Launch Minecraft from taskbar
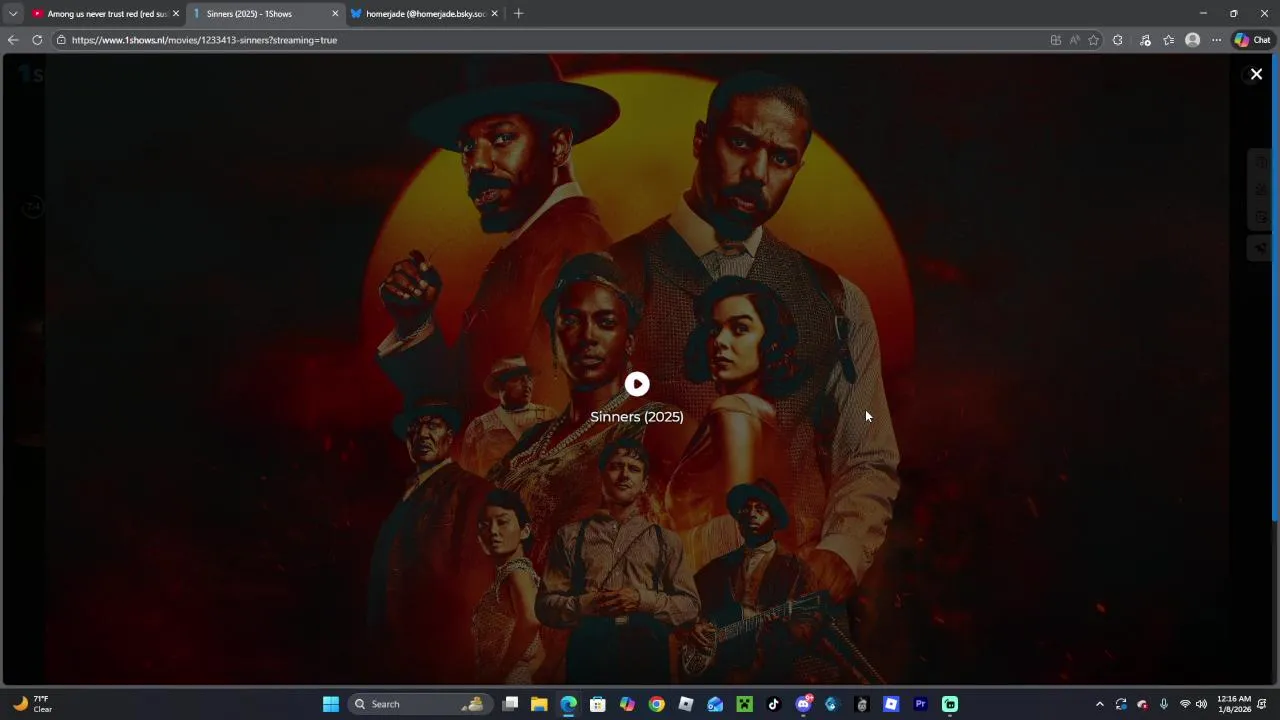The image size is (1280, 720). 744,704
